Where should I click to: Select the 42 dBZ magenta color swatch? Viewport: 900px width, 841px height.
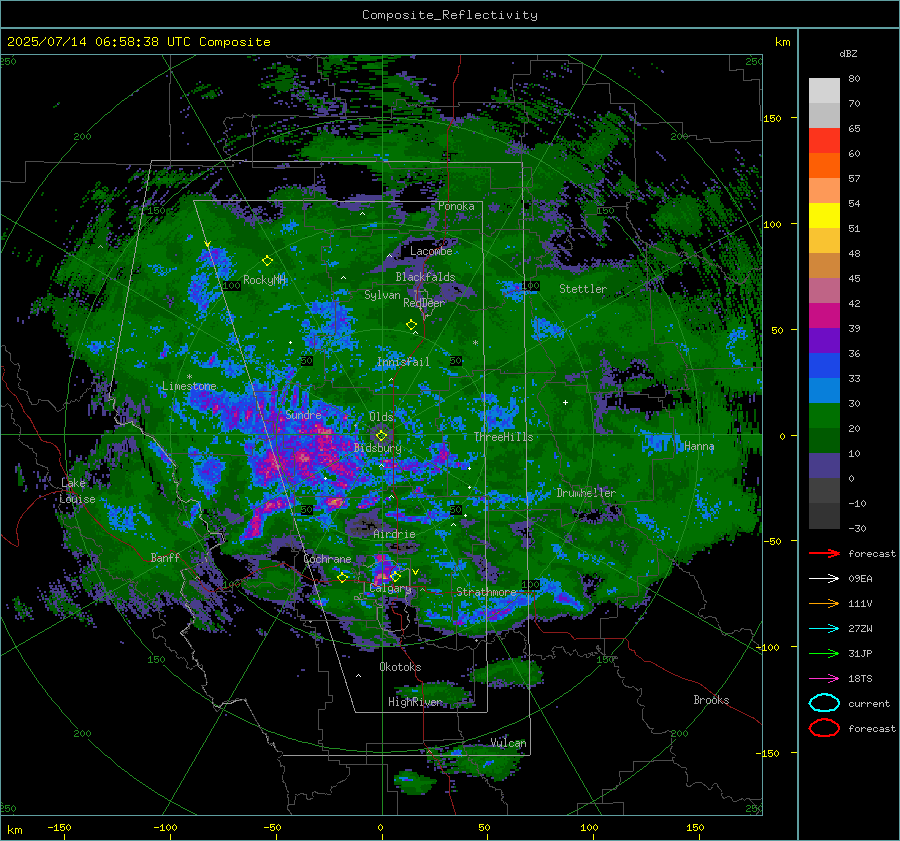[824, 315]
